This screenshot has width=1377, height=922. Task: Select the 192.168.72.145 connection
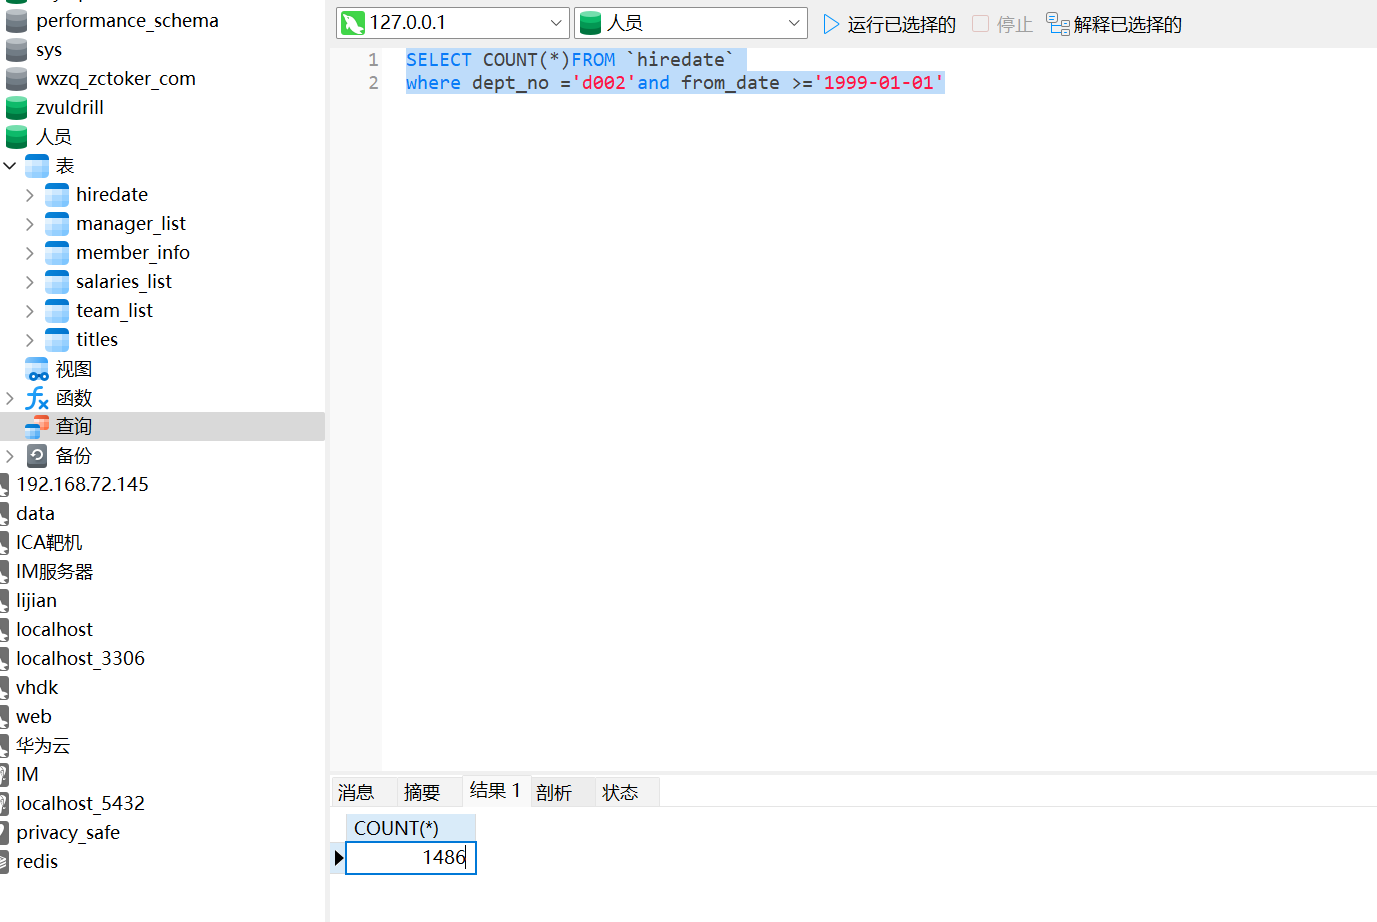coord(82,484)
